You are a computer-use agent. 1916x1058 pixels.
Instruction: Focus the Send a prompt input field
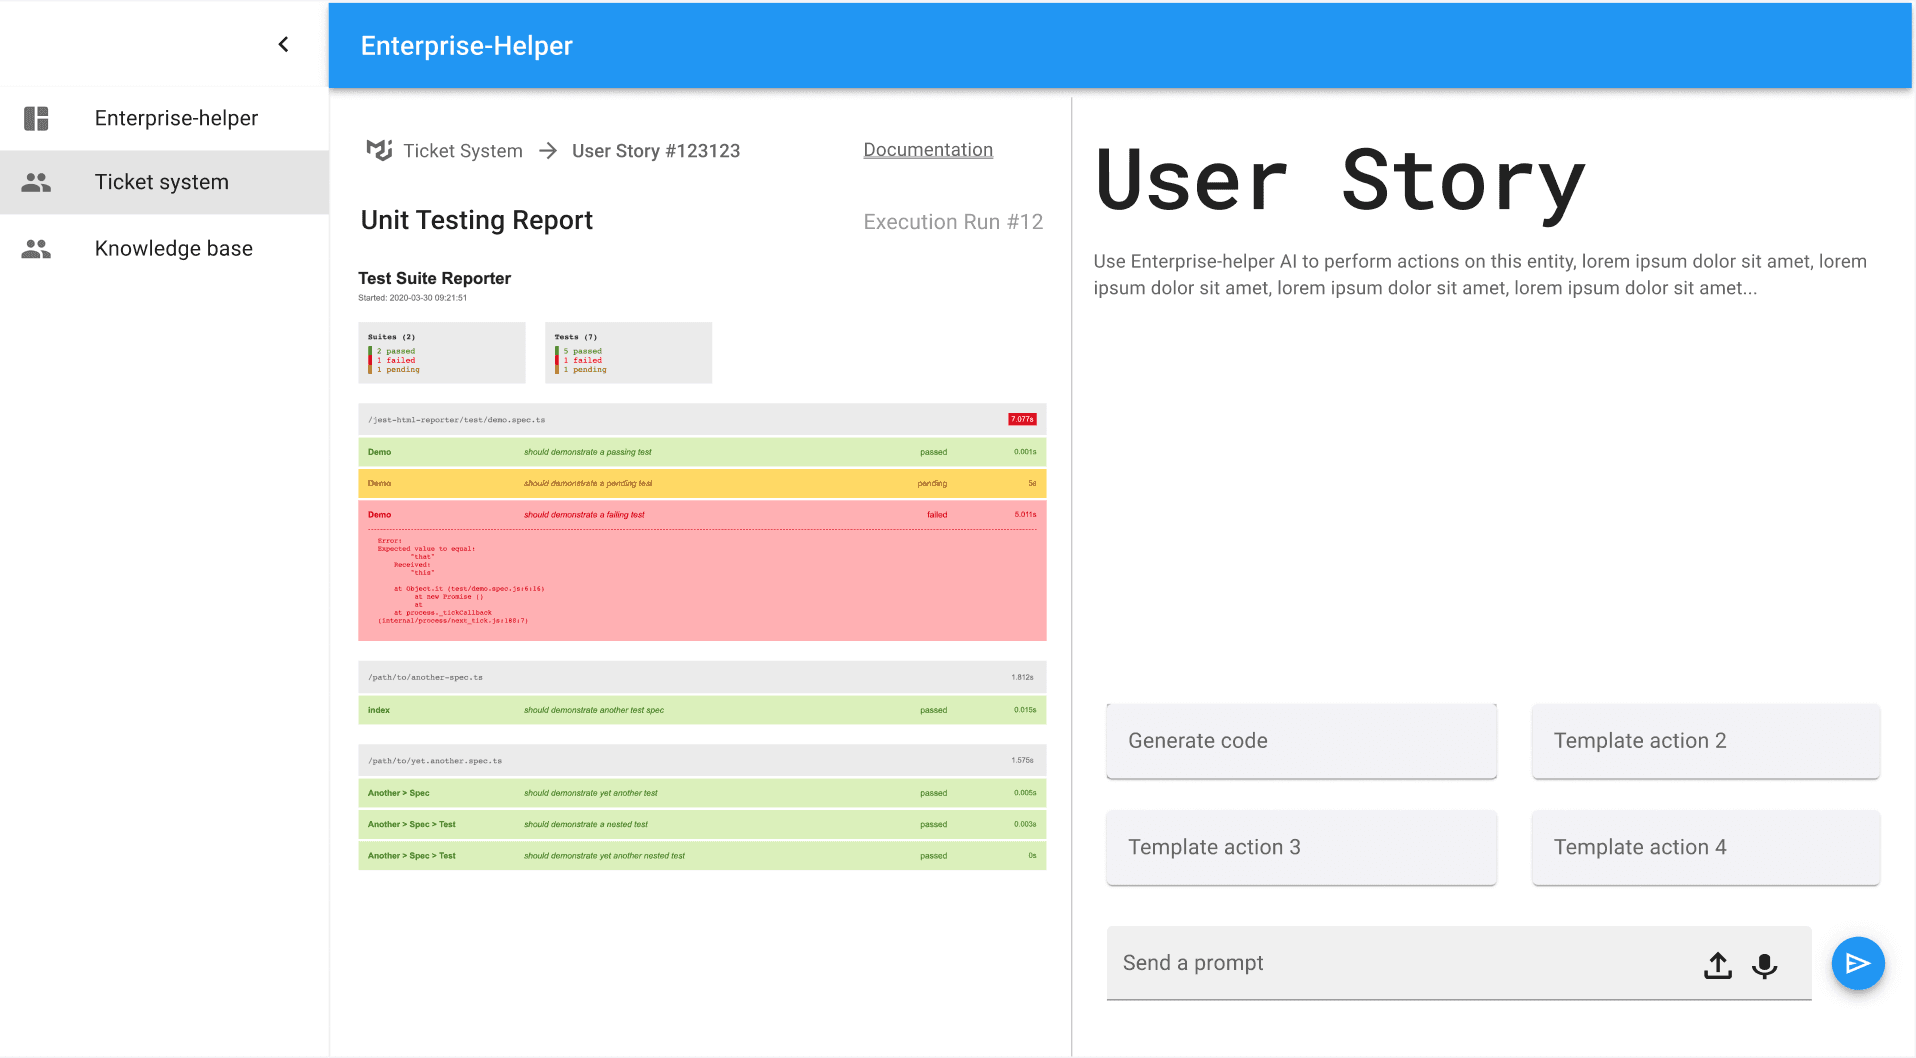click(1400, 963)
